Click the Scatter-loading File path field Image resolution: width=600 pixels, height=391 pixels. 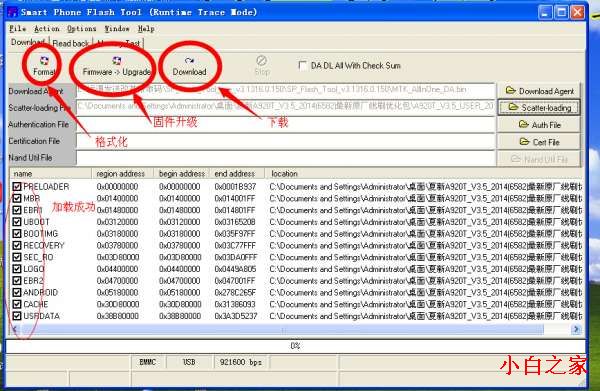[x=286, y=107]
